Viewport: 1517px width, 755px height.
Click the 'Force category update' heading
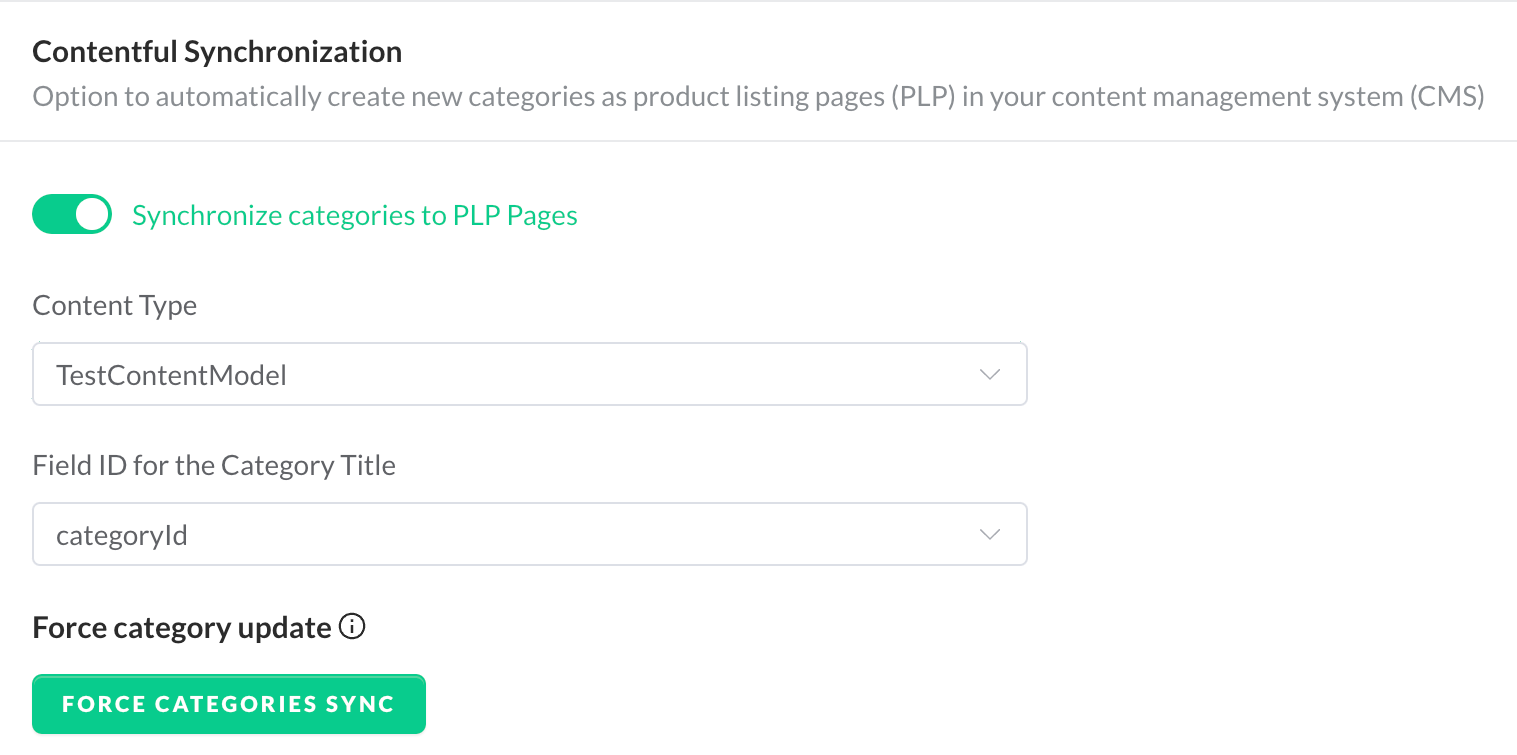pyautogui.click(x=182, y=628)
